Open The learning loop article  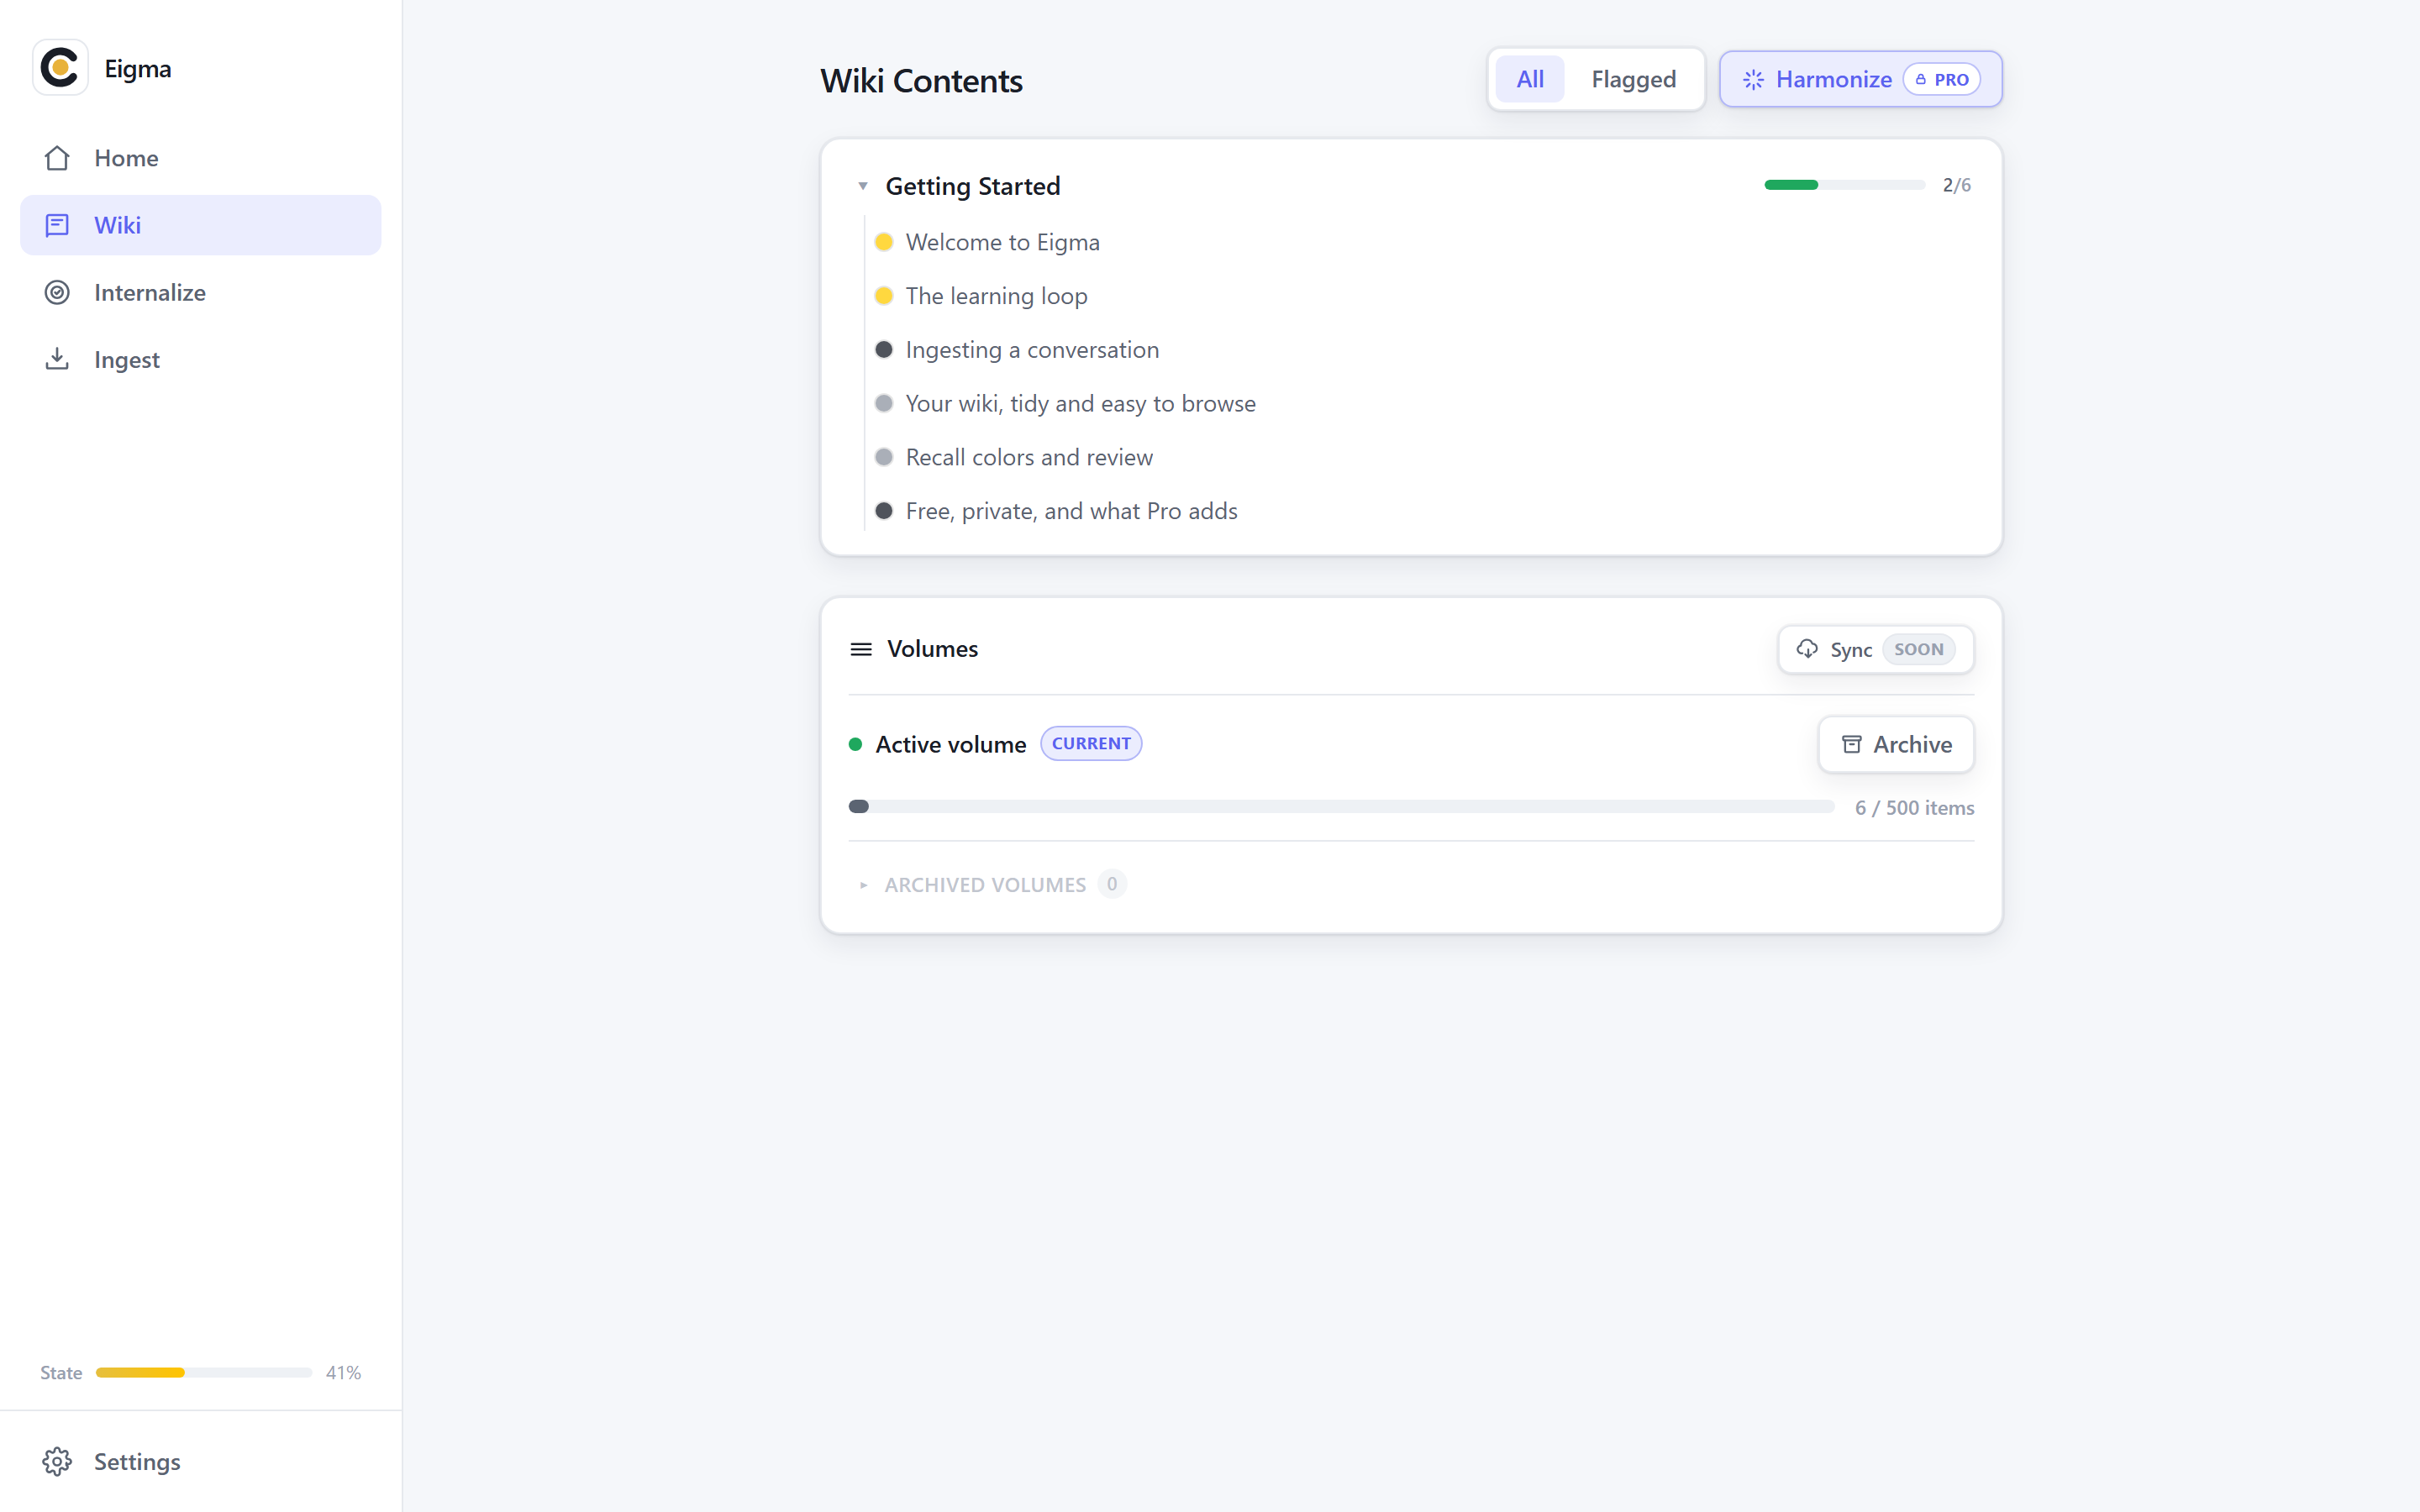[x=996, y=296]
